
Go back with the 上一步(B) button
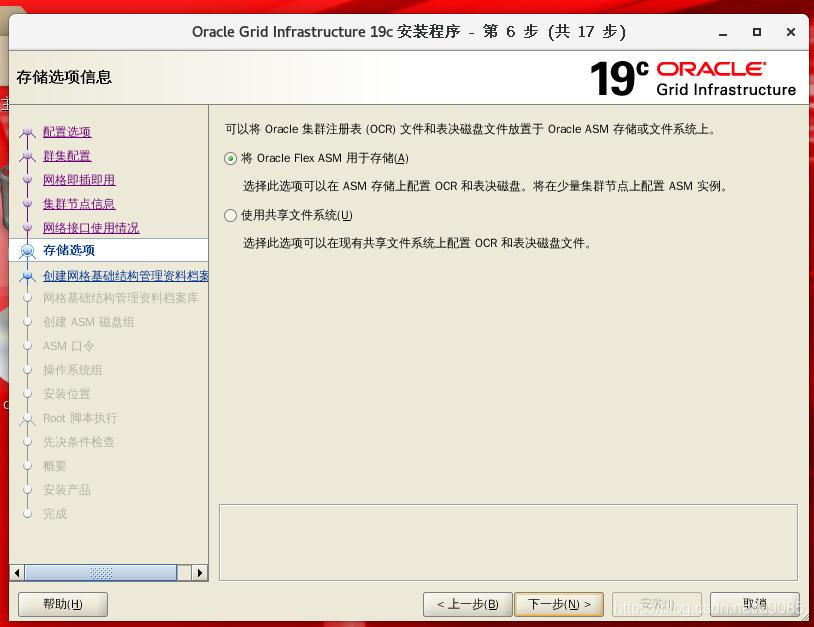point(468,604)
